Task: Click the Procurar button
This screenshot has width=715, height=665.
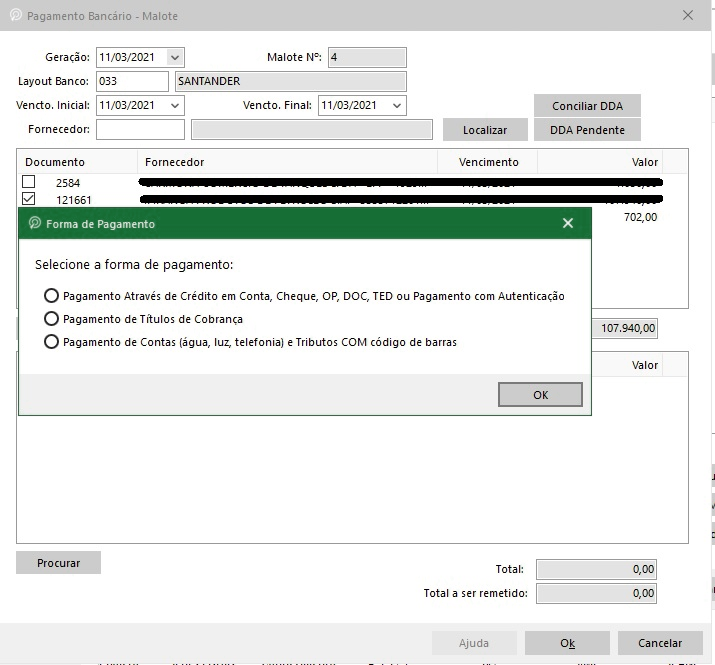Action: [58, 563]
